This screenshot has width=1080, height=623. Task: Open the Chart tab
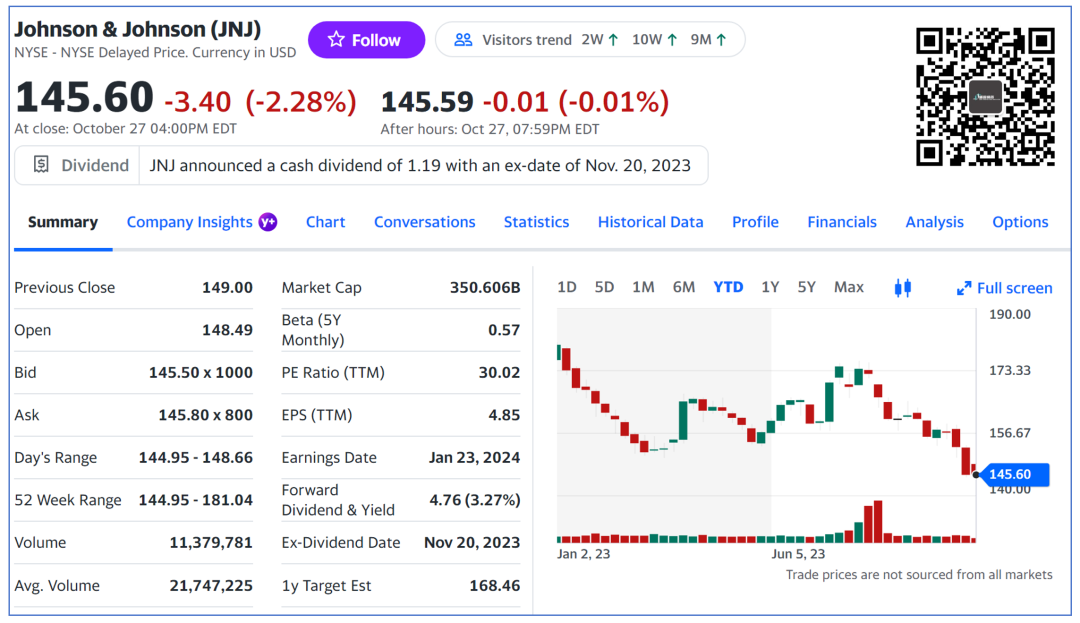point(326,222)
